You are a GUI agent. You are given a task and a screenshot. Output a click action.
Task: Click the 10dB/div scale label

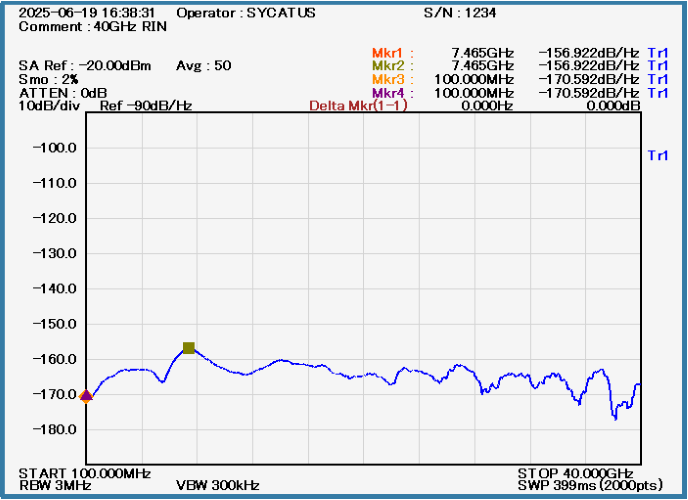49,105
